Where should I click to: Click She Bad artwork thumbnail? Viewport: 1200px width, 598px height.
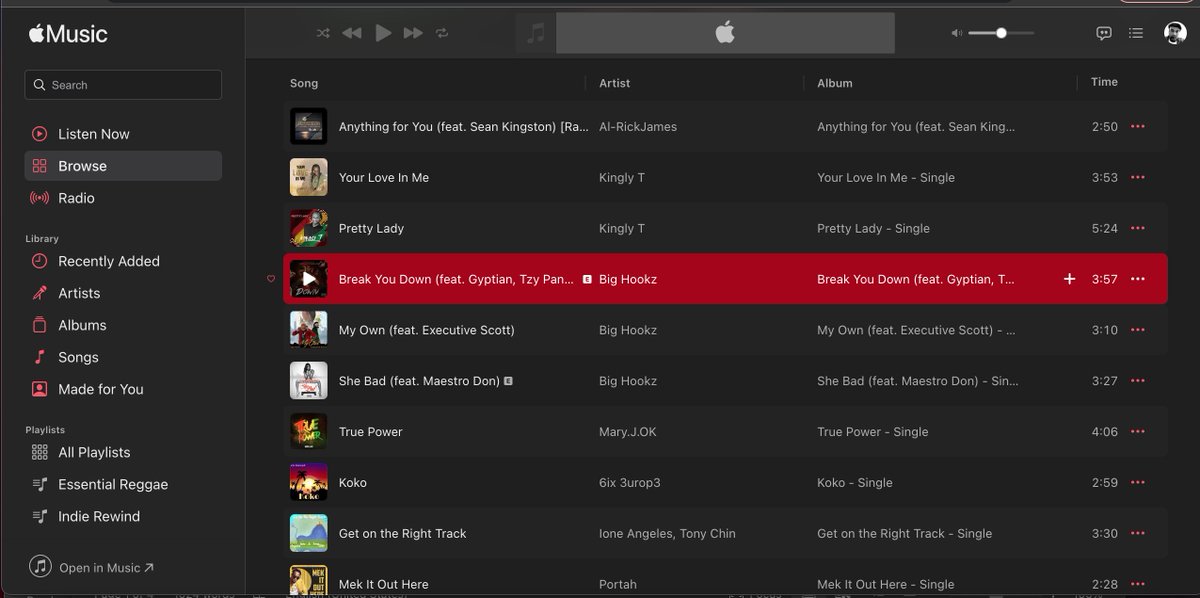(x=309, y=381)
